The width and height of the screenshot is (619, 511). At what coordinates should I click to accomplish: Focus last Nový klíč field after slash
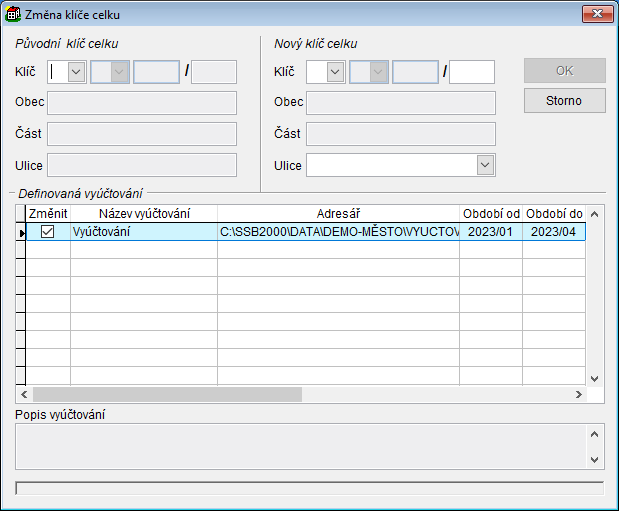point(472,71)
